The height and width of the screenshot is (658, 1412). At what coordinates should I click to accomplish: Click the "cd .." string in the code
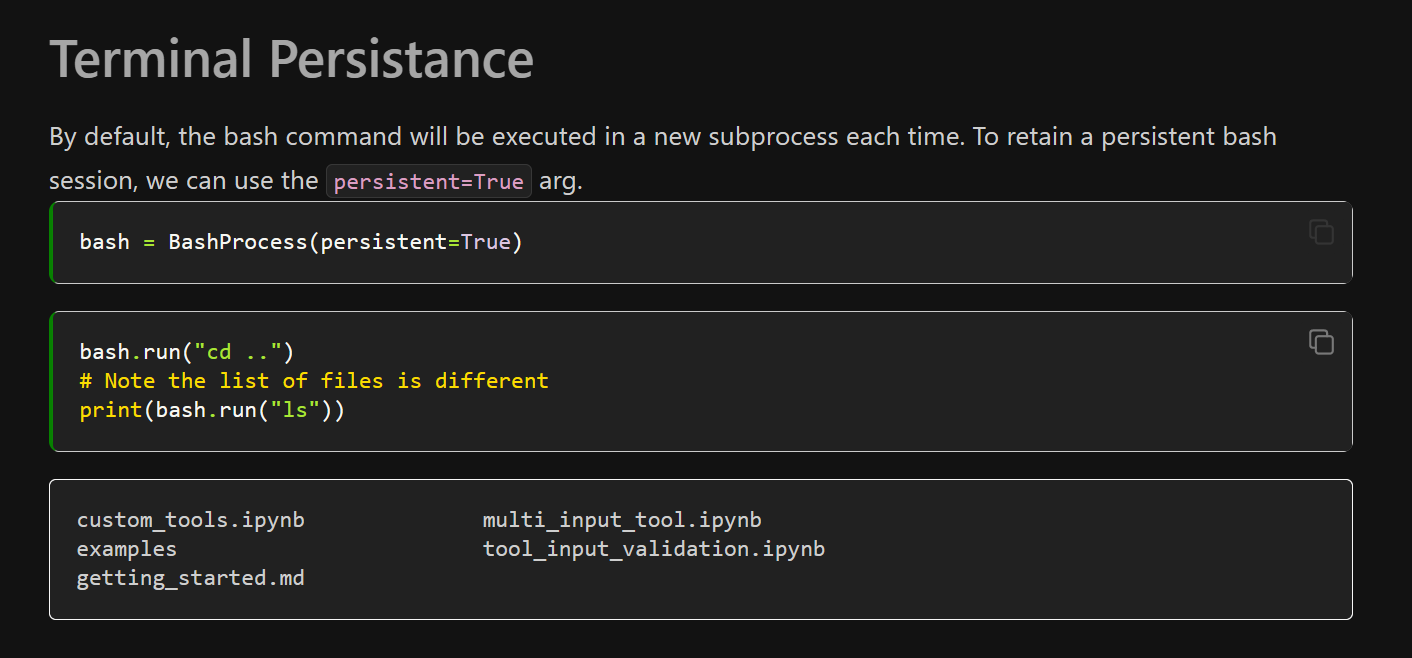[x=238, y=352]
